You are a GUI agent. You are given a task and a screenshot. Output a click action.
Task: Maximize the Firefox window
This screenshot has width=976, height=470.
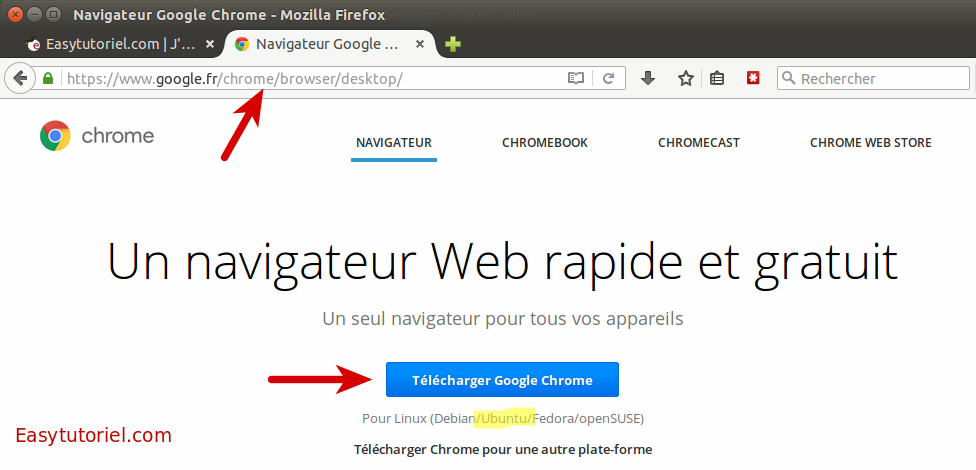(x=54, y=14)
